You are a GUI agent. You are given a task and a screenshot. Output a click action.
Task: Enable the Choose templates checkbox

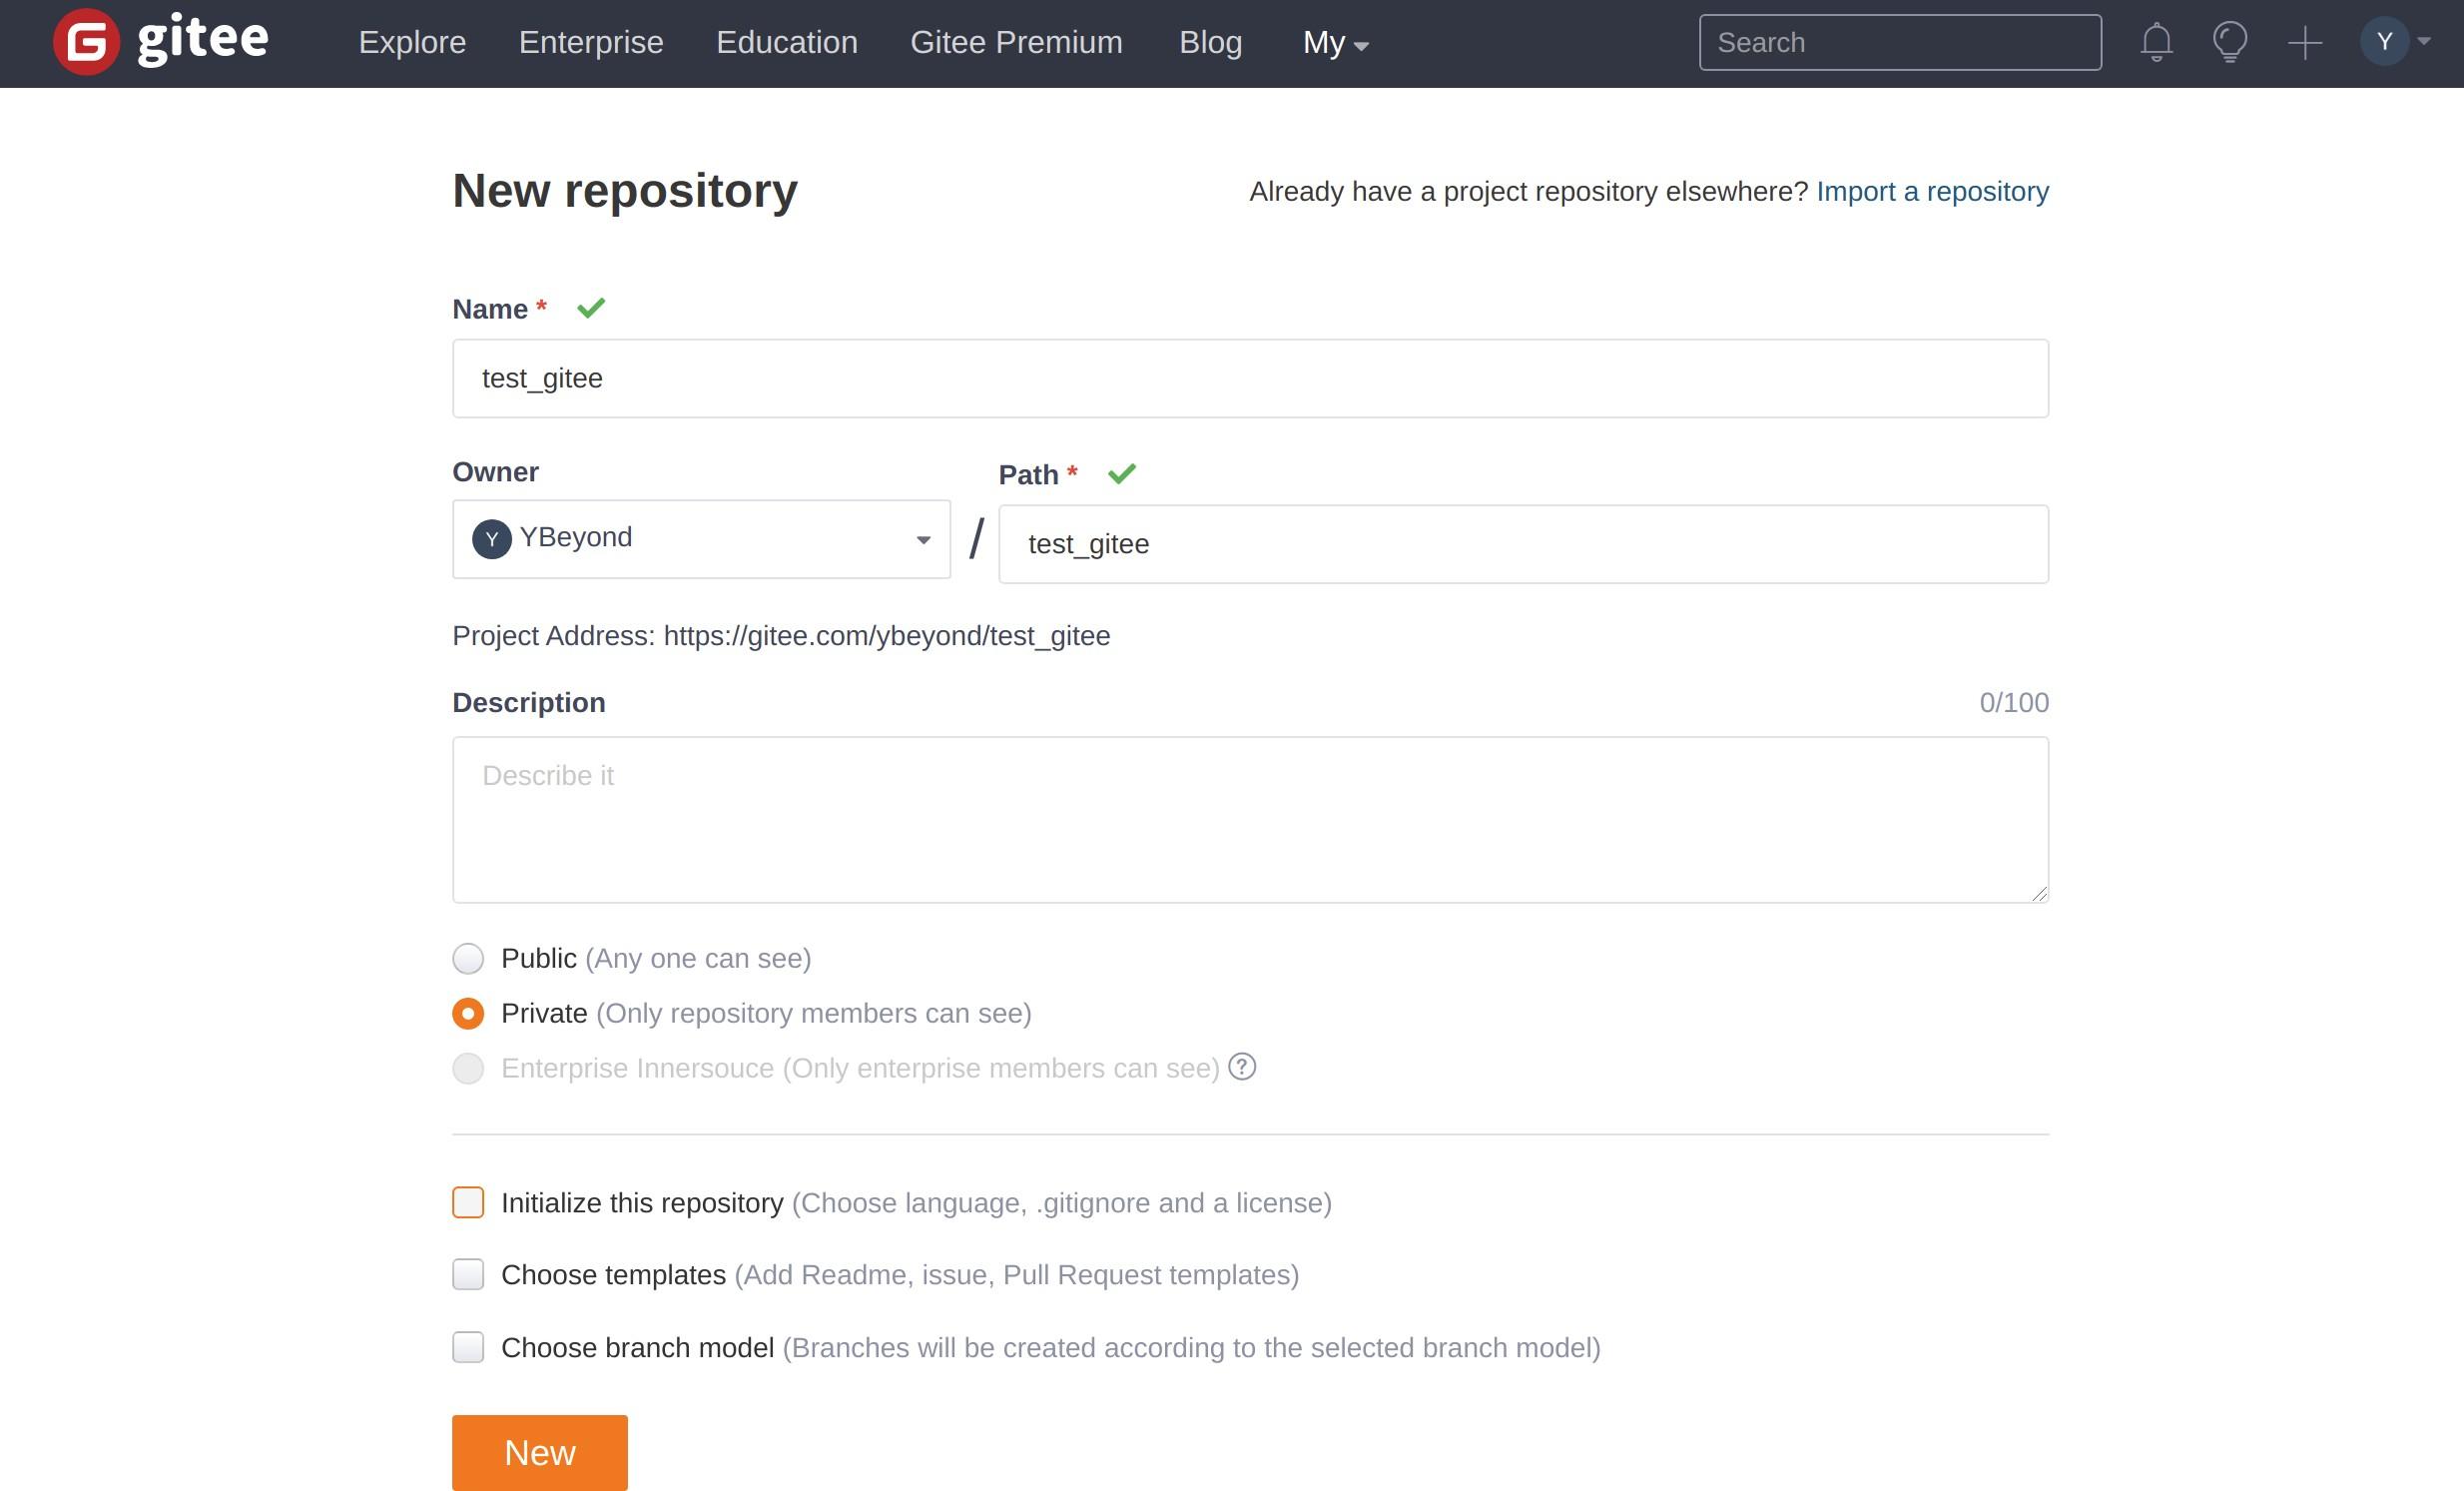468,1274
